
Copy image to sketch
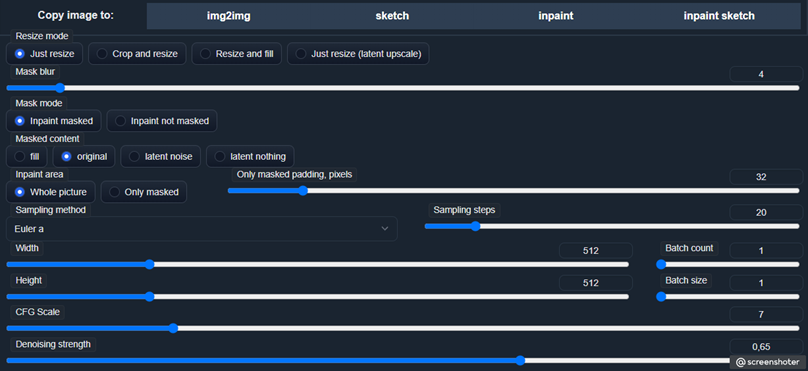click(392, 16)
